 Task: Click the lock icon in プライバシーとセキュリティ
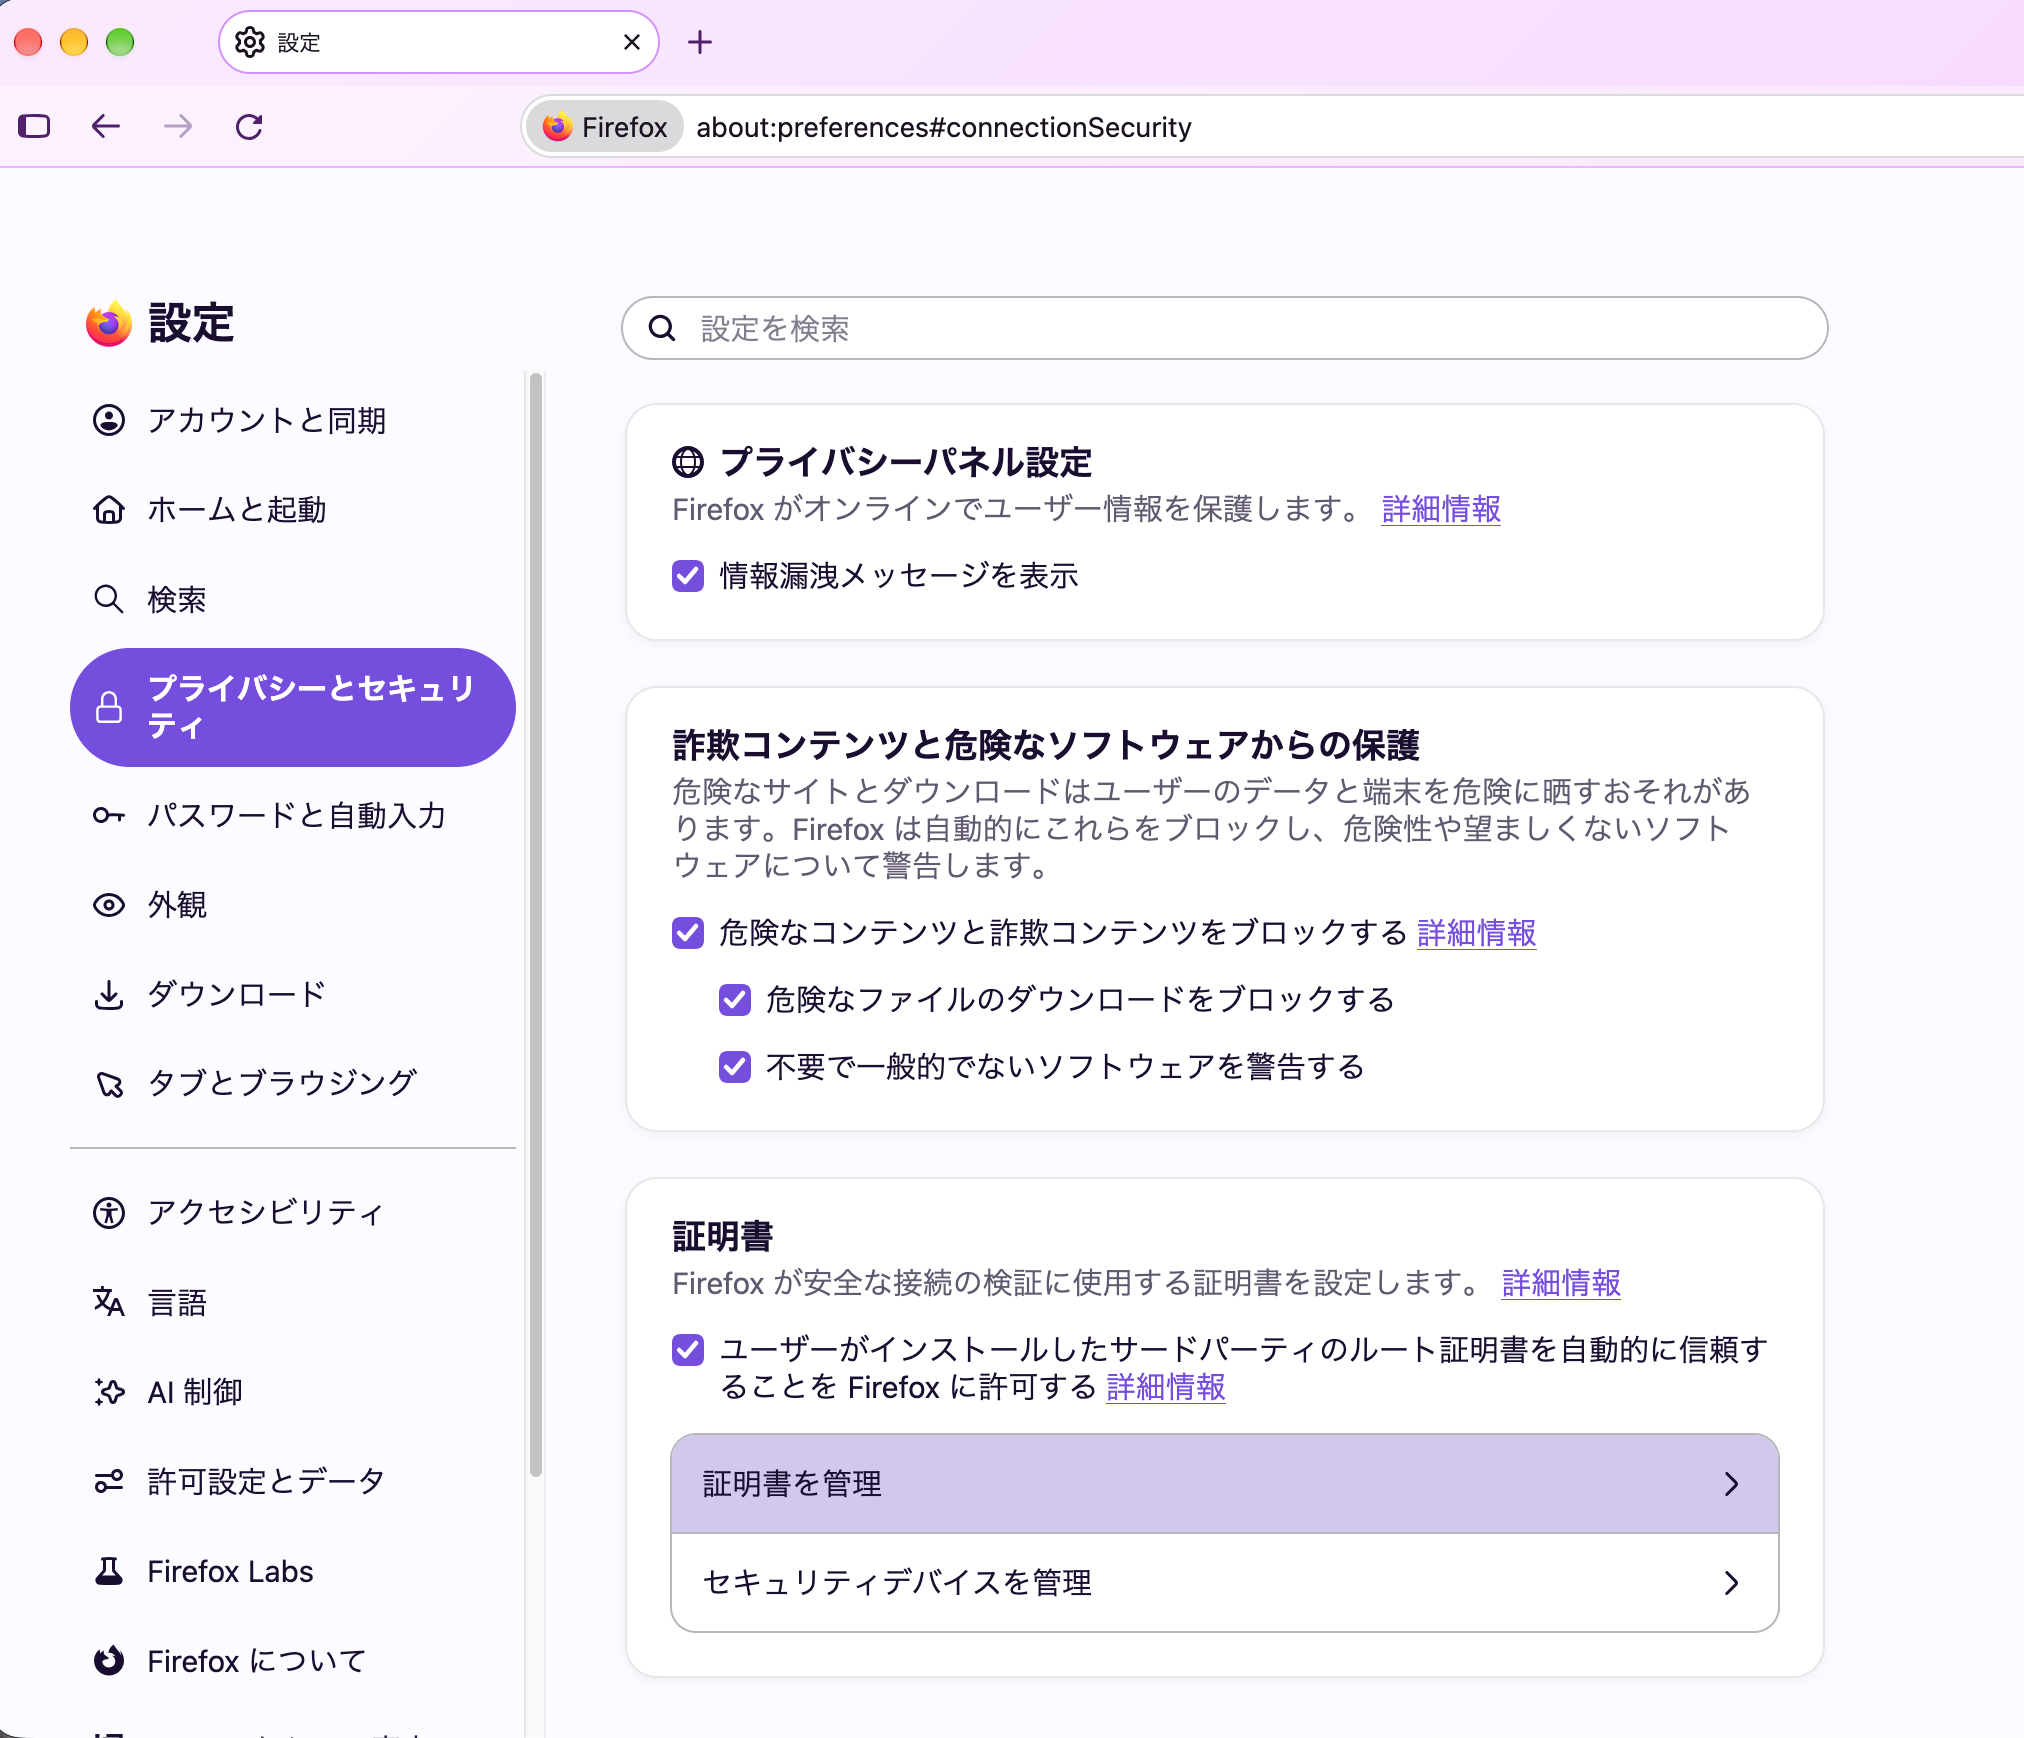point(109,707)
